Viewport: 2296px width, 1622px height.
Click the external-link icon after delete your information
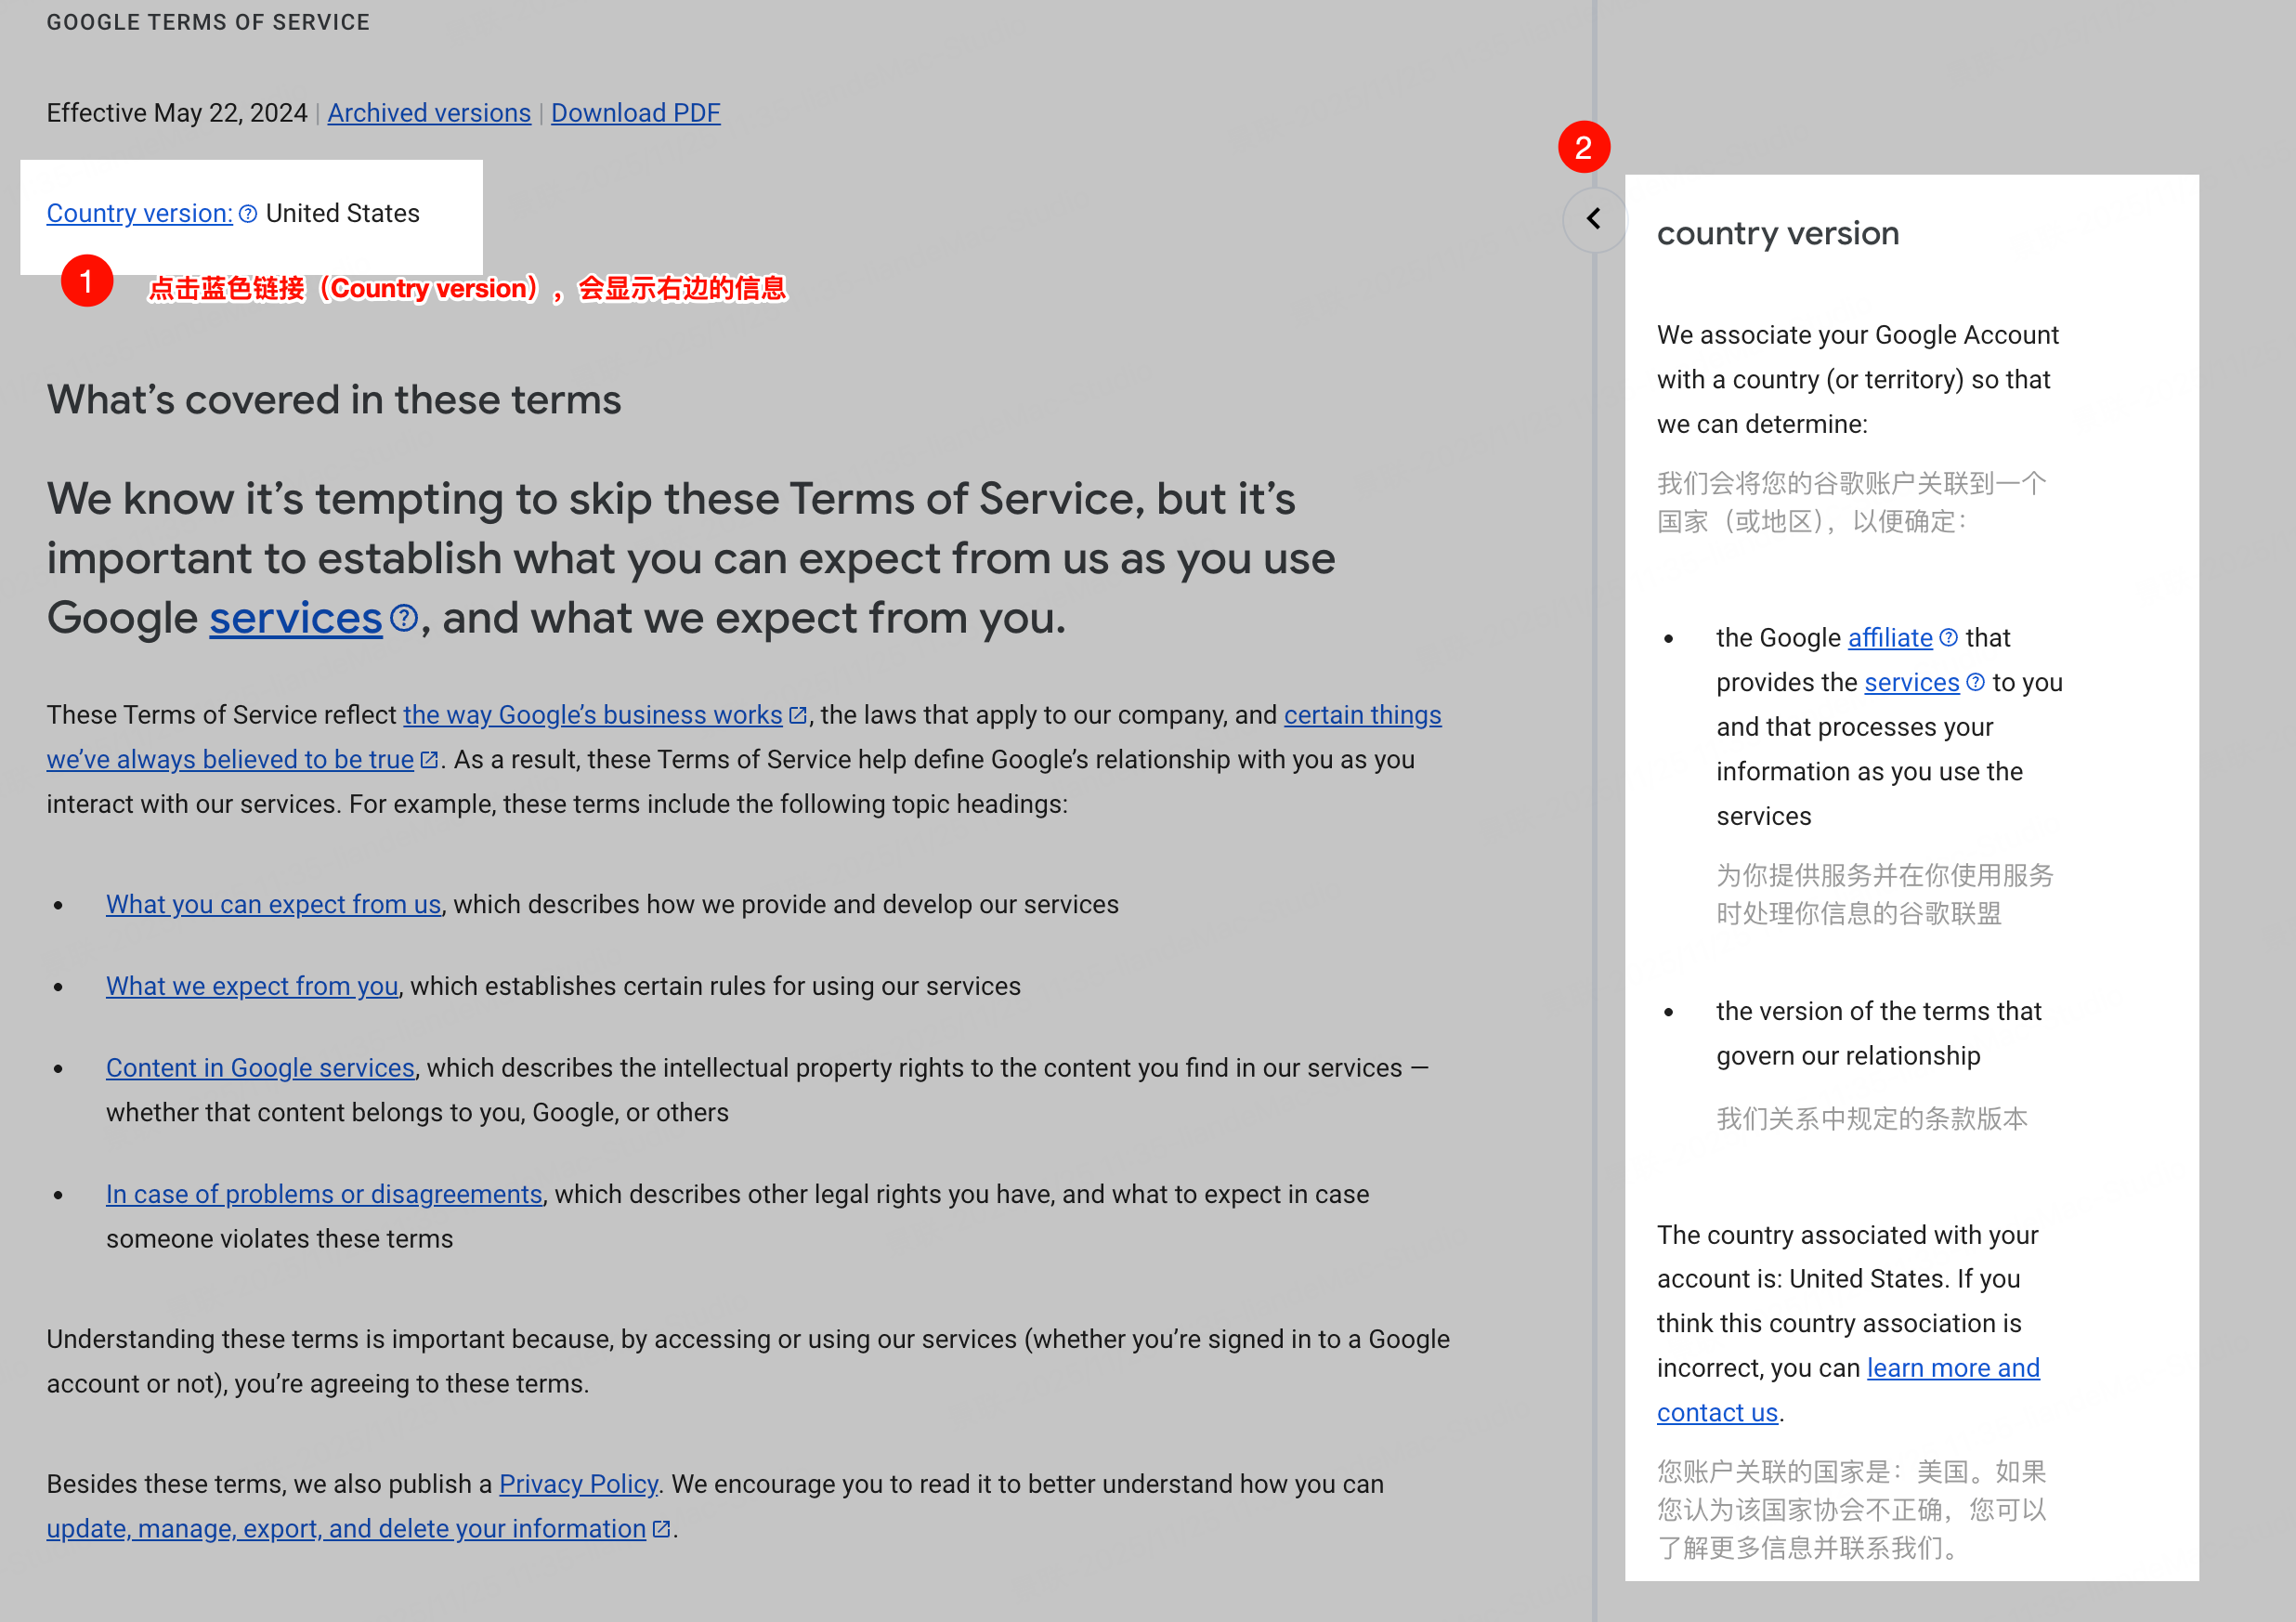pos(661,1529)
